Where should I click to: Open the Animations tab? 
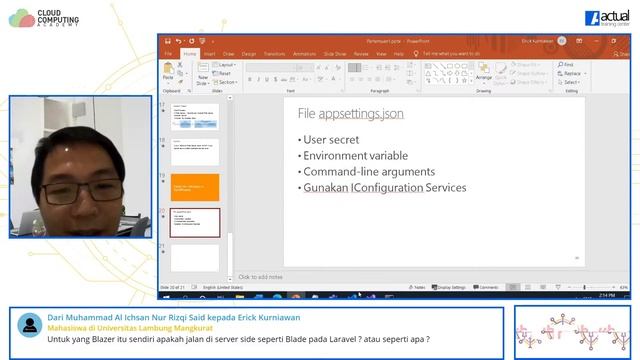[304, 54]
